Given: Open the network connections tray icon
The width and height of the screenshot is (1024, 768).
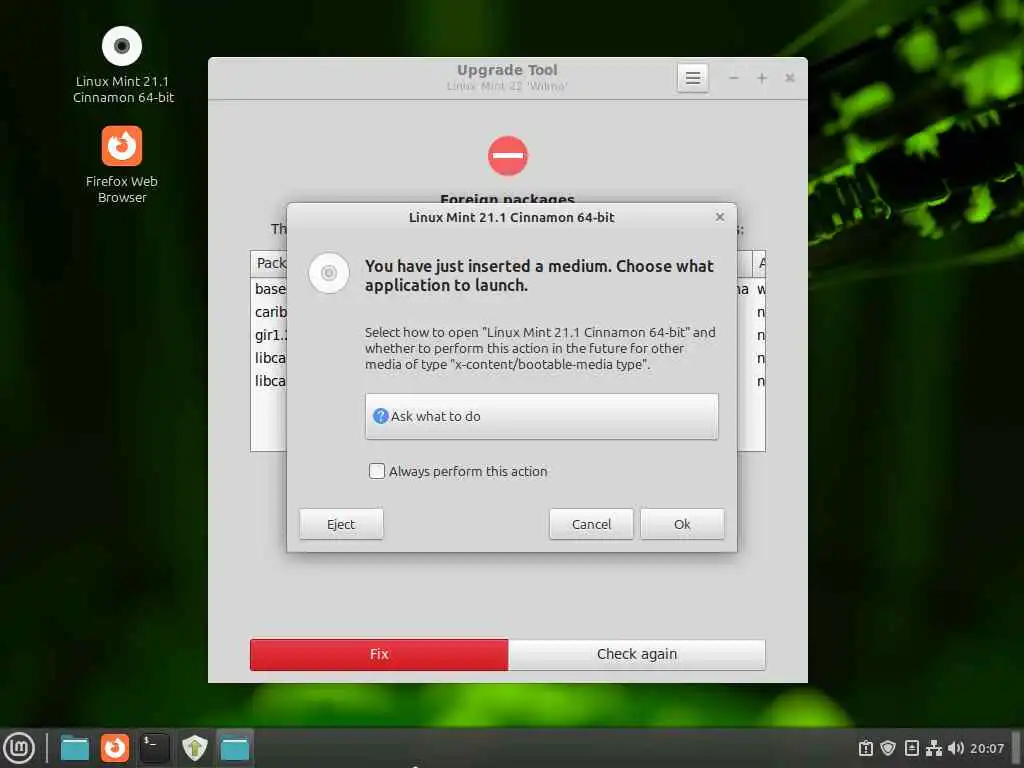Looking at the screenshot, I should pyautogui.click(x=934, y=748).
